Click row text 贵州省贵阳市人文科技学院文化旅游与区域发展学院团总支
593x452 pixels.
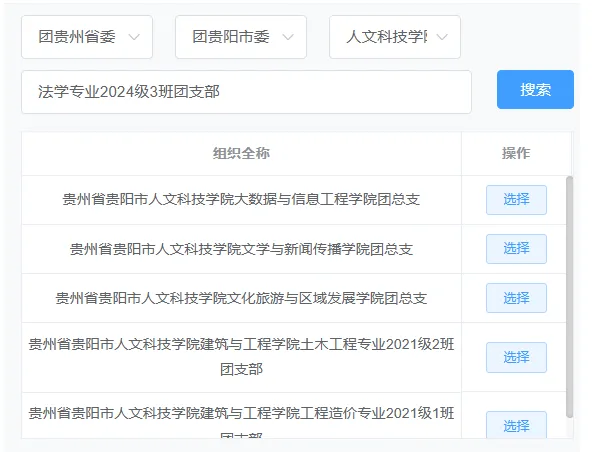(x=241, y=298)
